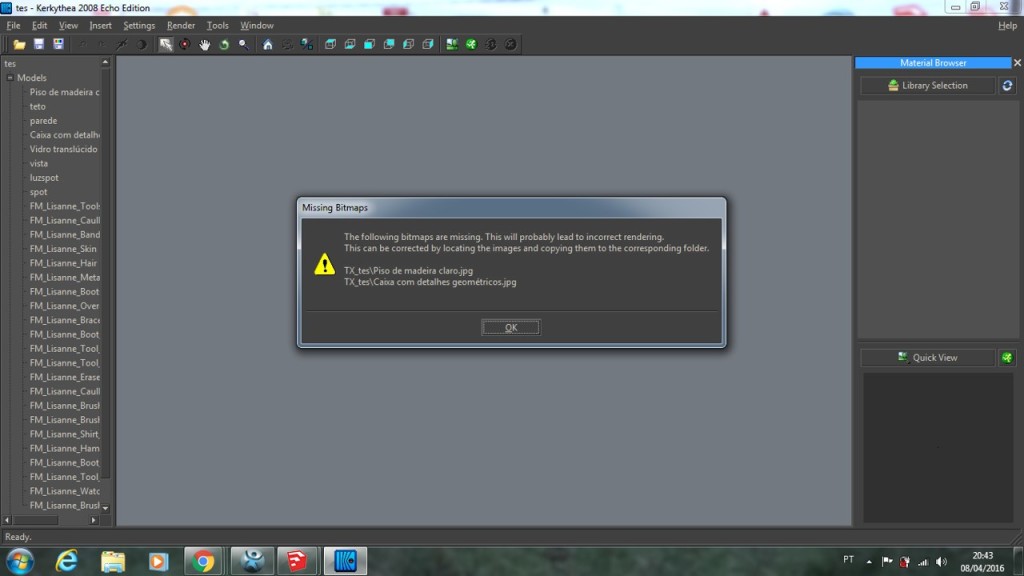Select the 'teto' model
The width and height of the screenshot is (1024, 576).
coord(37,106)
